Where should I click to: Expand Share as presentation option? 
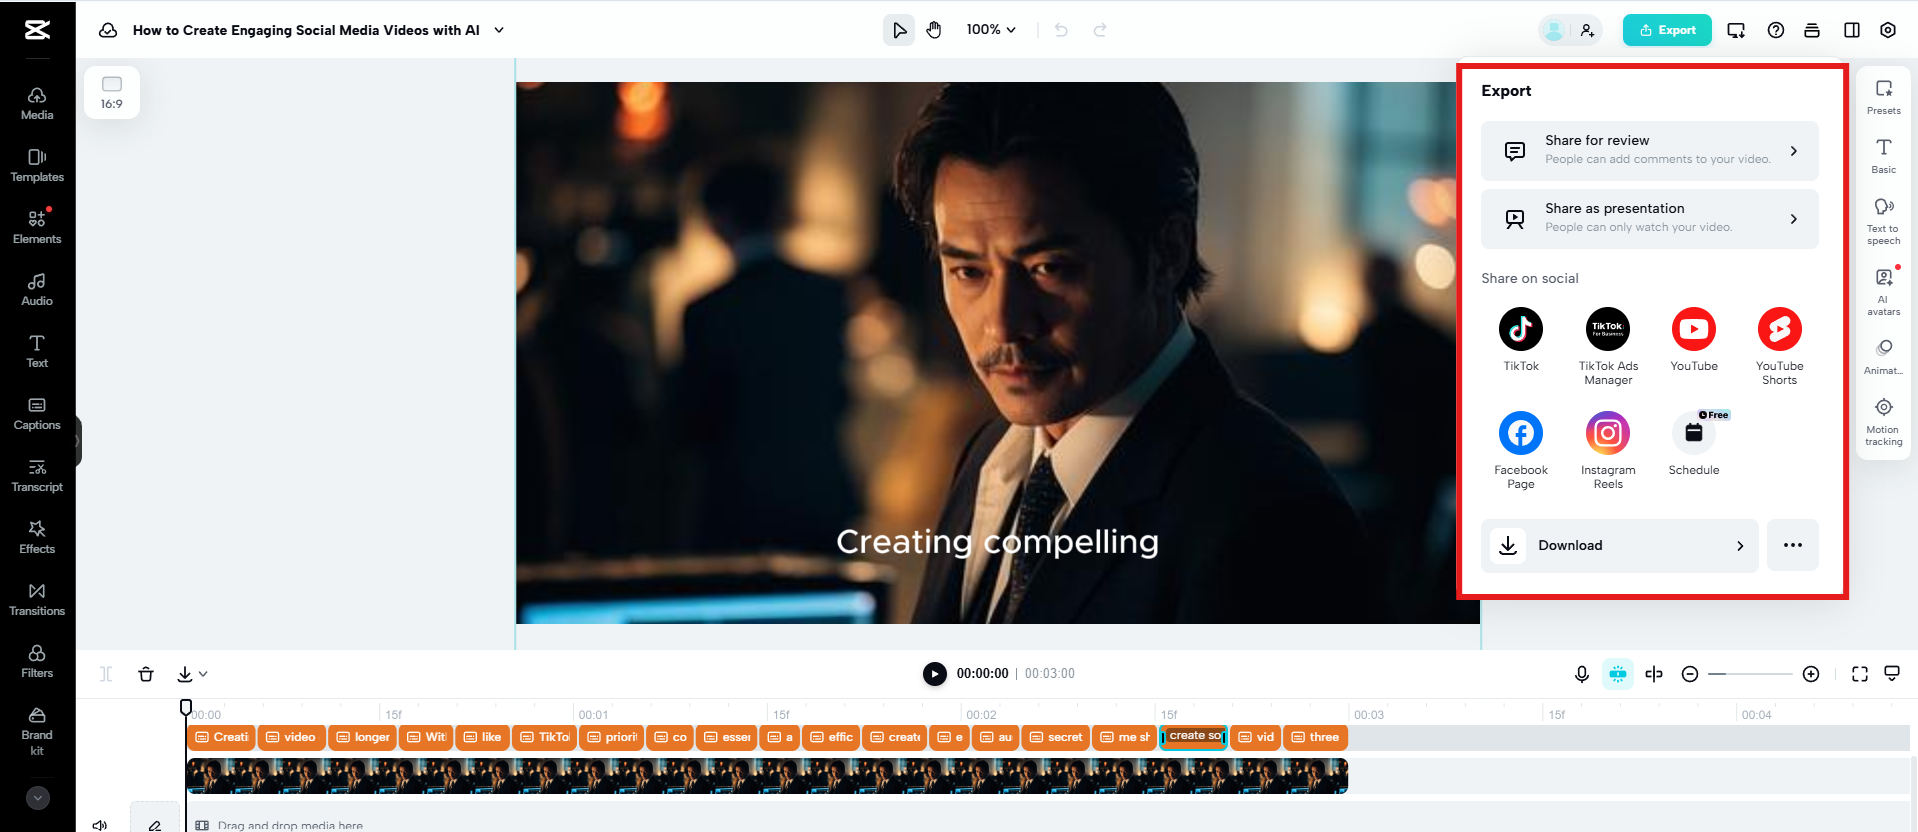click(x=1650, y=218)
